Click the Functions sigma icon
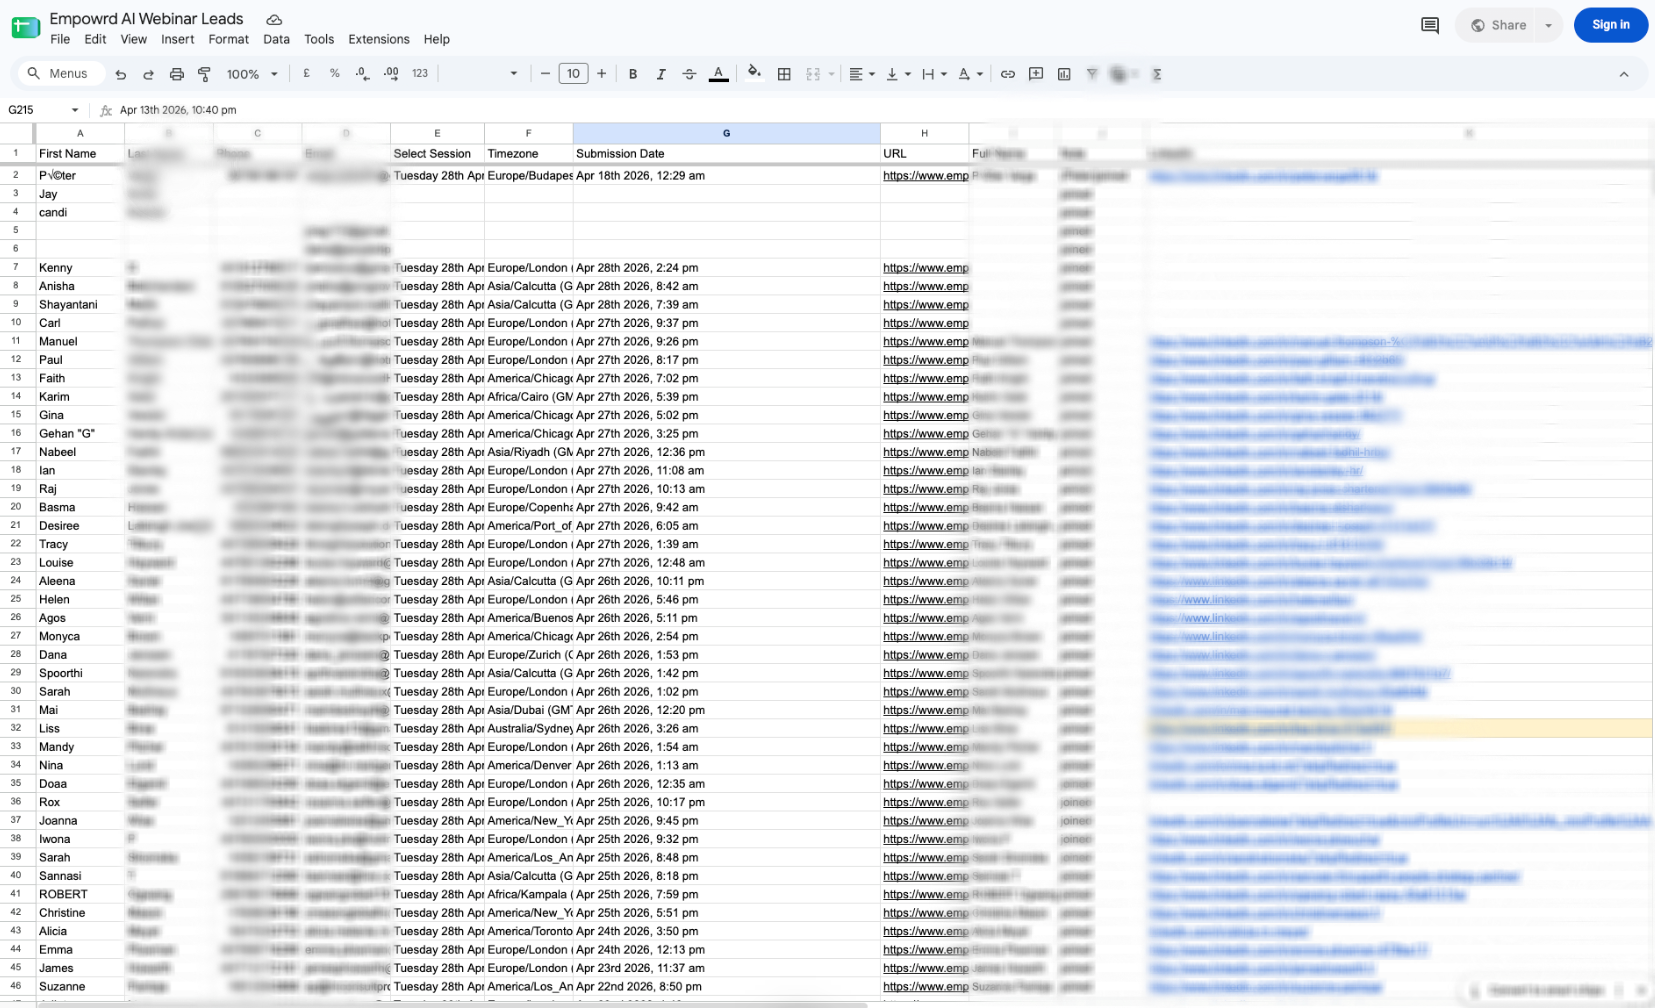This screenshot has width=1655, height=1008. point(1157,74)
